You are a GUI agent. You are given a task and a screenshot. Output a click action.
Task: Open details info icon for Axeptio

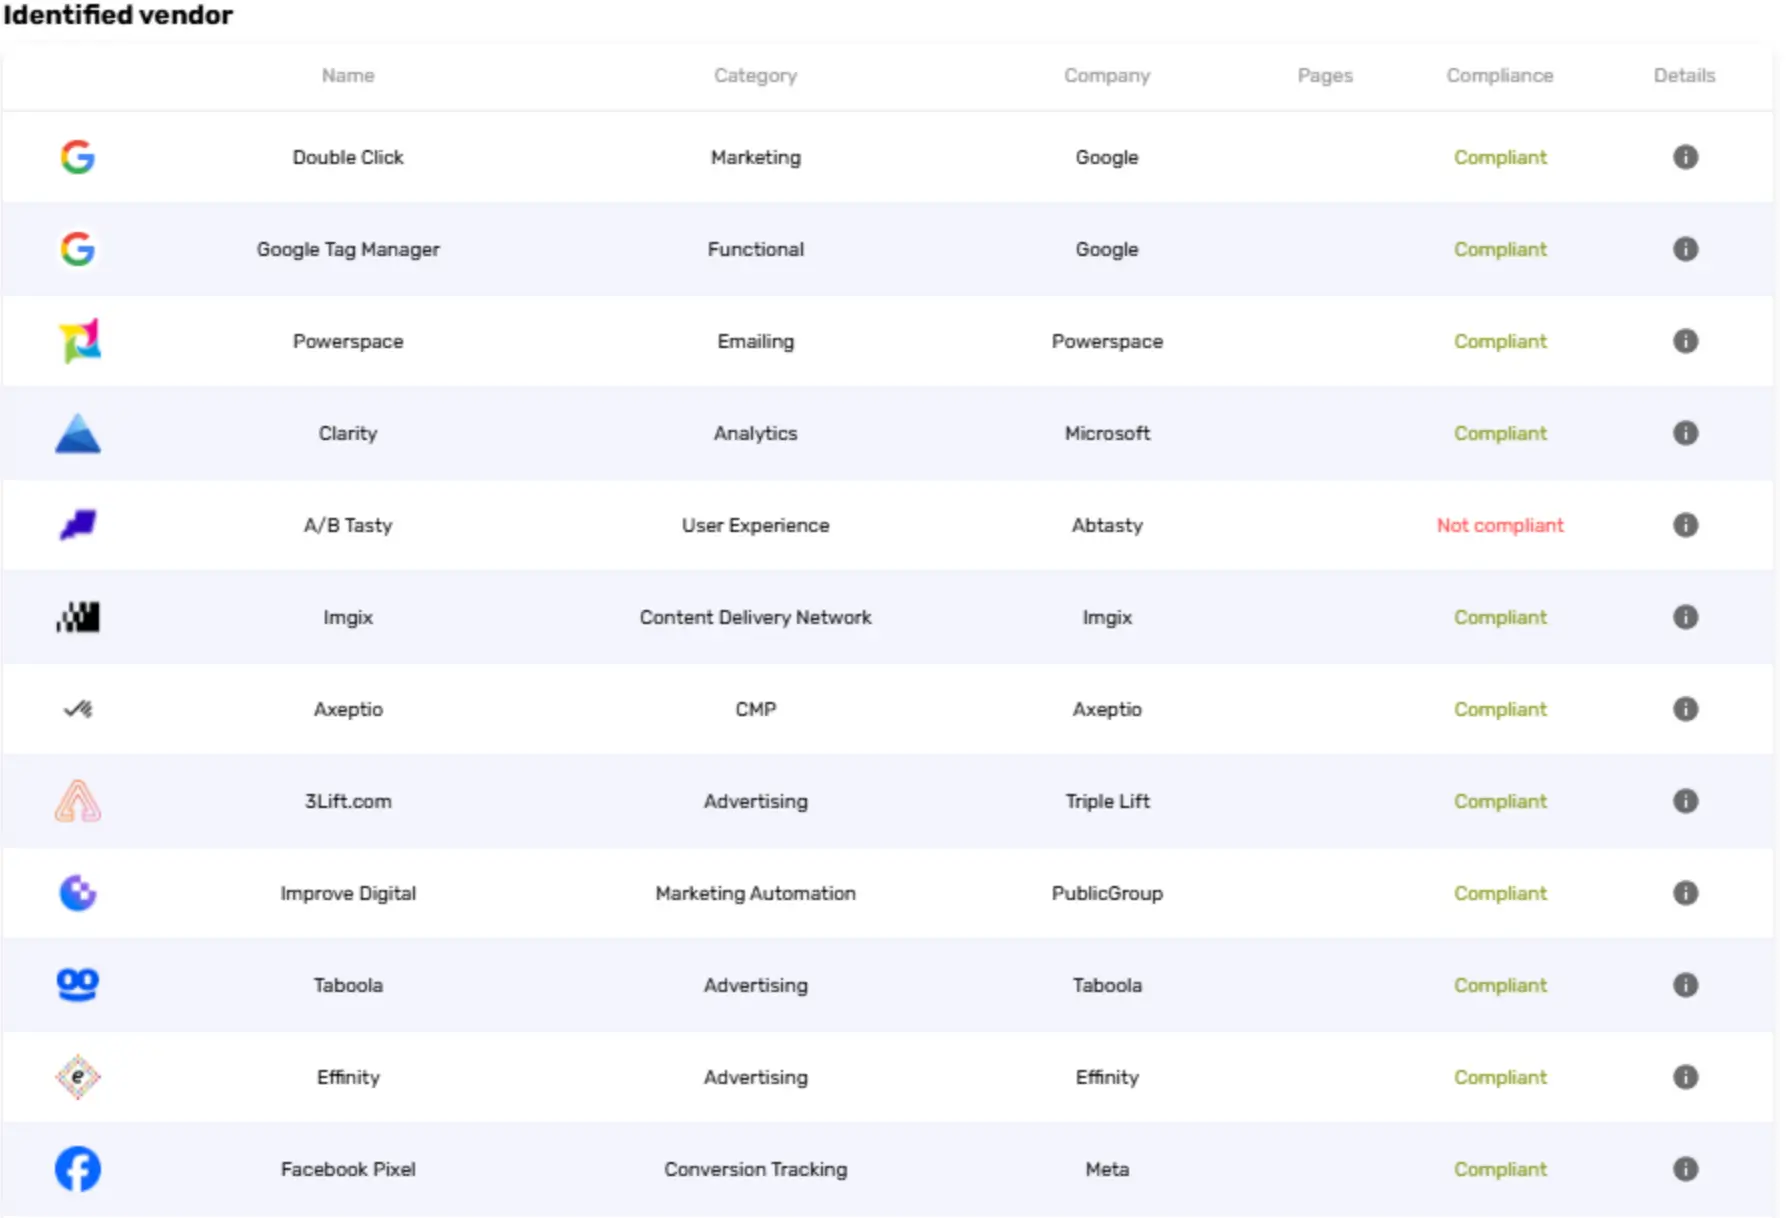(x=1685, y=709)
